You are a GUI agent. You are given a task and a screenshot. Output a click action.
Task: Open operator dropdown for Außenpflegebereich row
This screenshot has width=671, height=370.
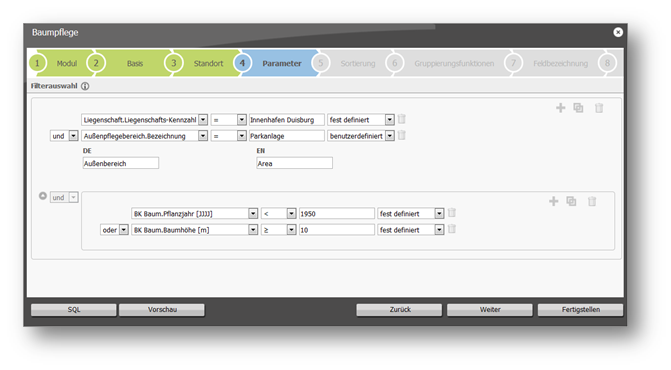pyautogui.click(x=242, y=136)
